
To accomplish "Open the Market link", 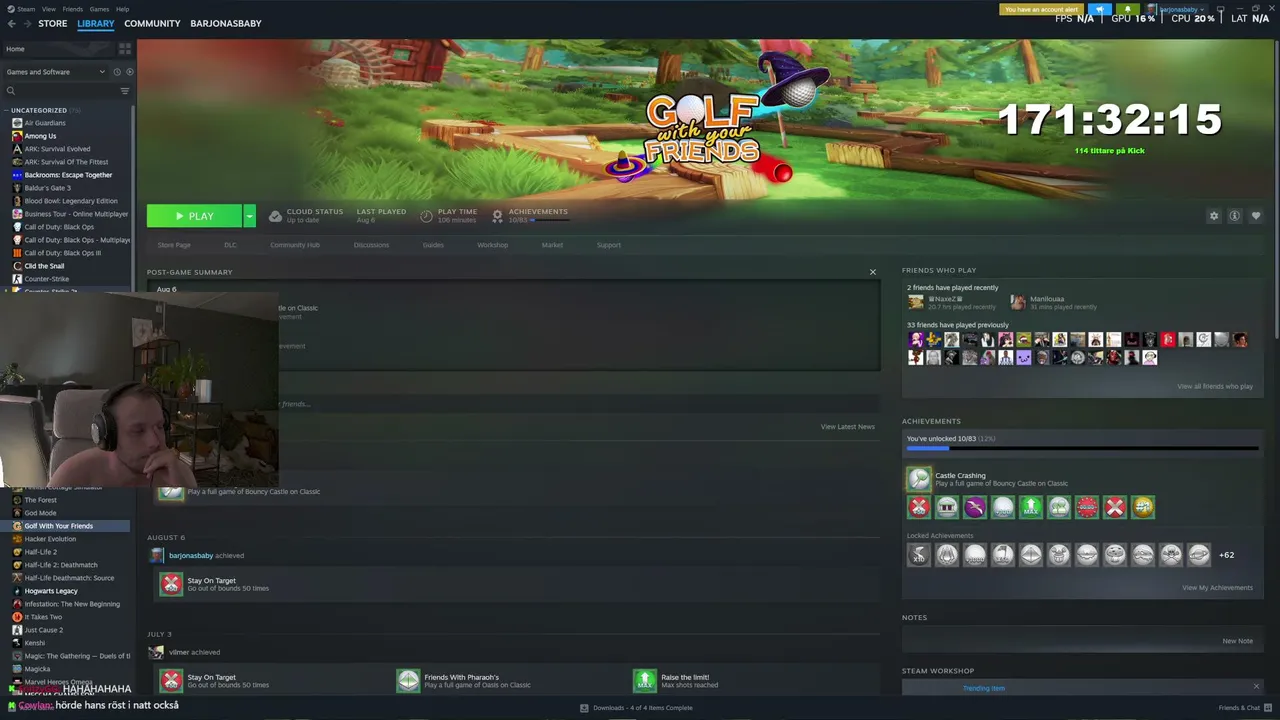I will (x=552, y=245).
